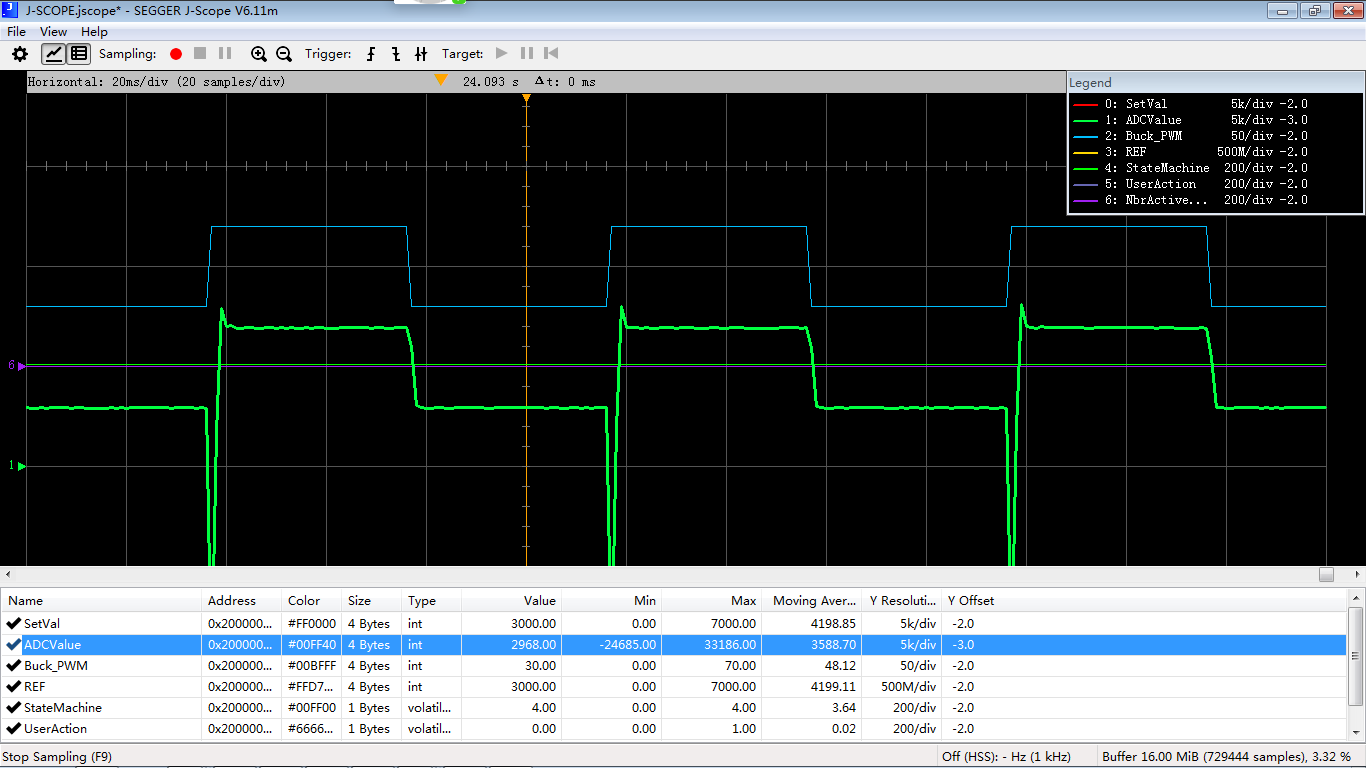This screenshot has height=768, width=1366.
Task: Stop sampling with the square button
Action: pos(200,54)
